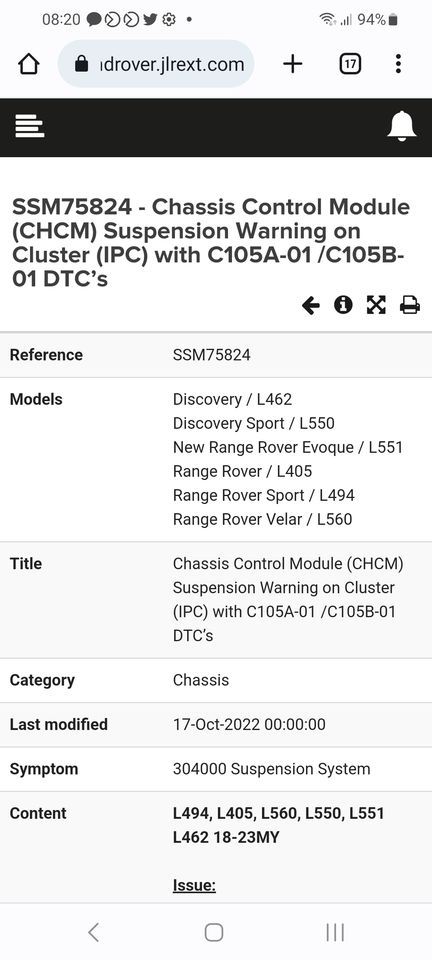Tap the browser home icon
Screen dimensions: 432x960
[29, 64]
